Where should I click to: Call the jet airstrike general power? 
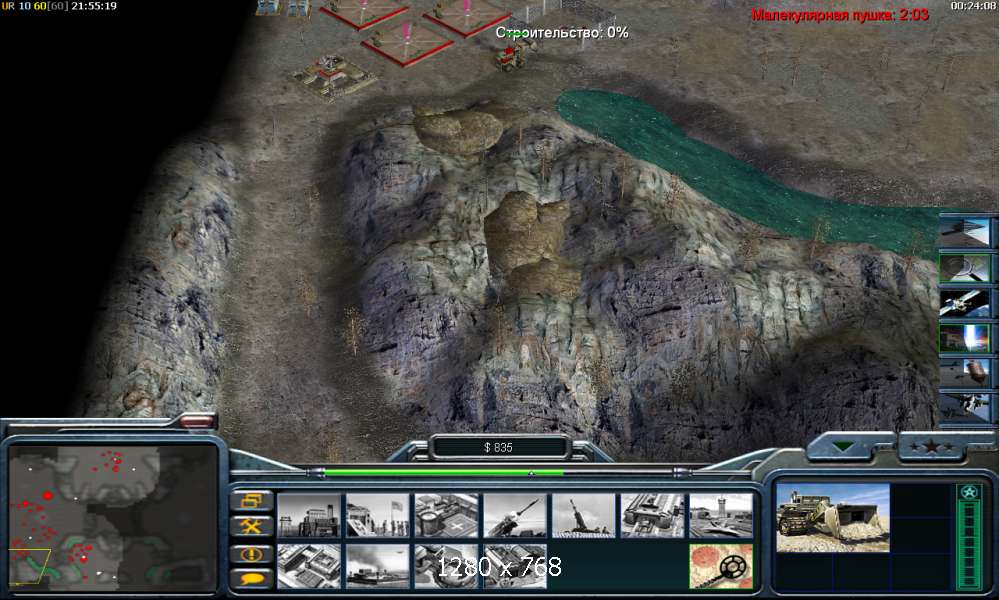(x=965, y=408)
